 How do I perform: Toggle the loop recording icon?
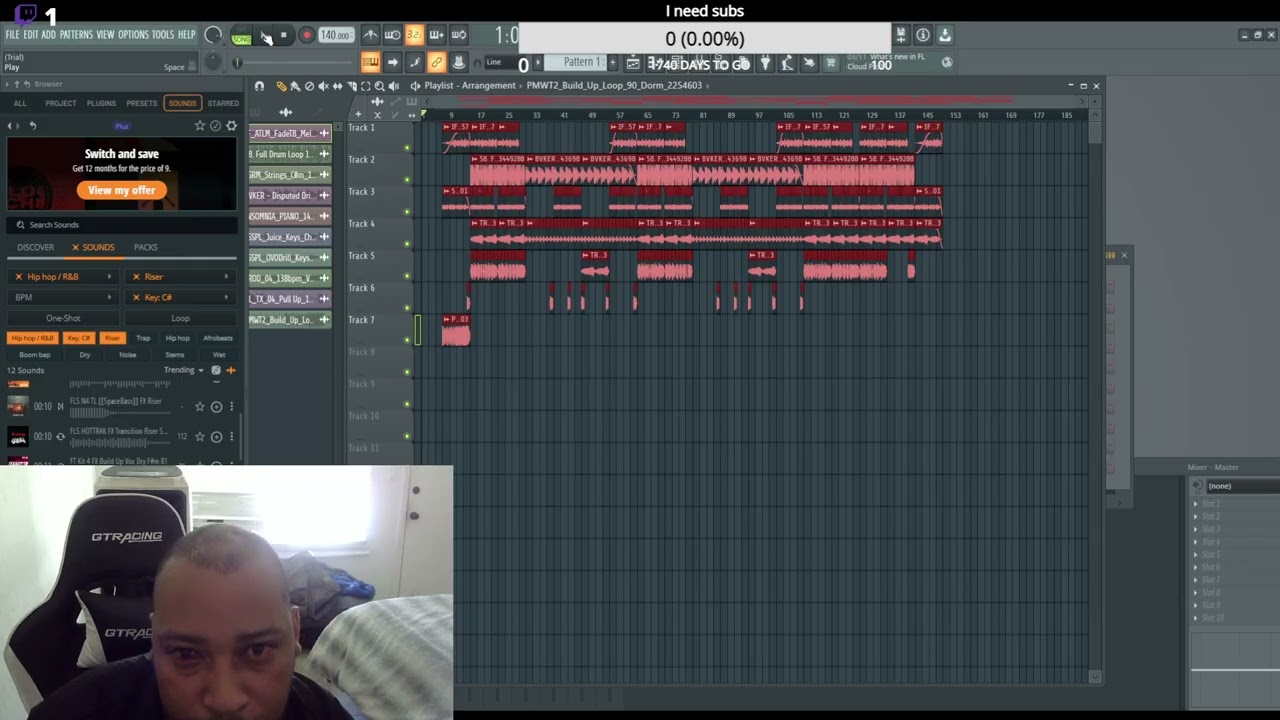[458, 35]
